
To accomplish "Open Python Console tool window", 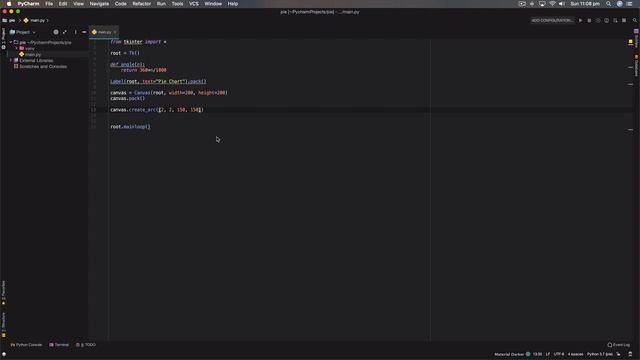I will (26, 345).
